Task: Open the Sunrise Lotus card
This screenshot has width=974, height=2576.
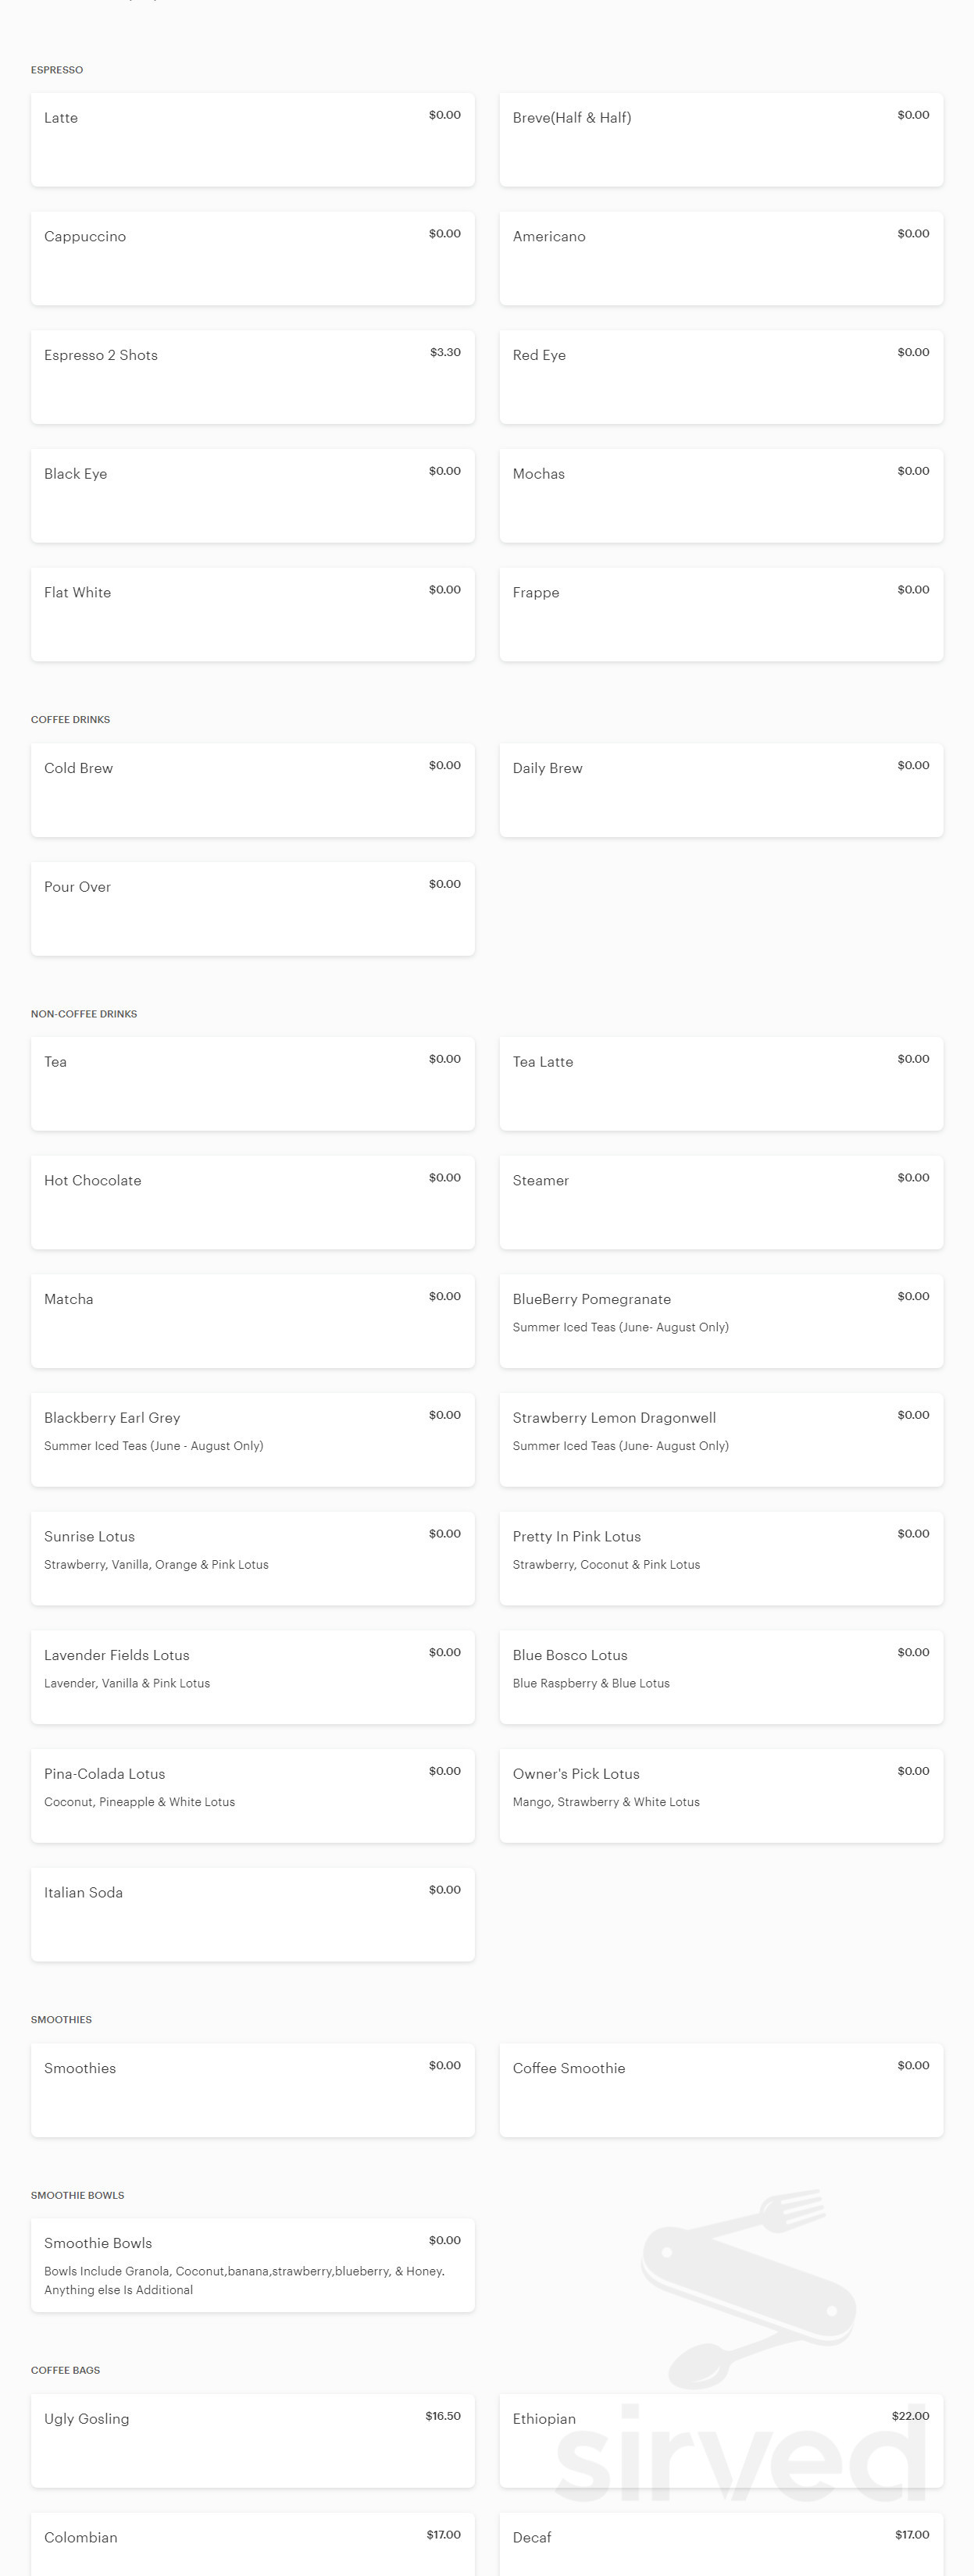Action: pos(252,1559)
